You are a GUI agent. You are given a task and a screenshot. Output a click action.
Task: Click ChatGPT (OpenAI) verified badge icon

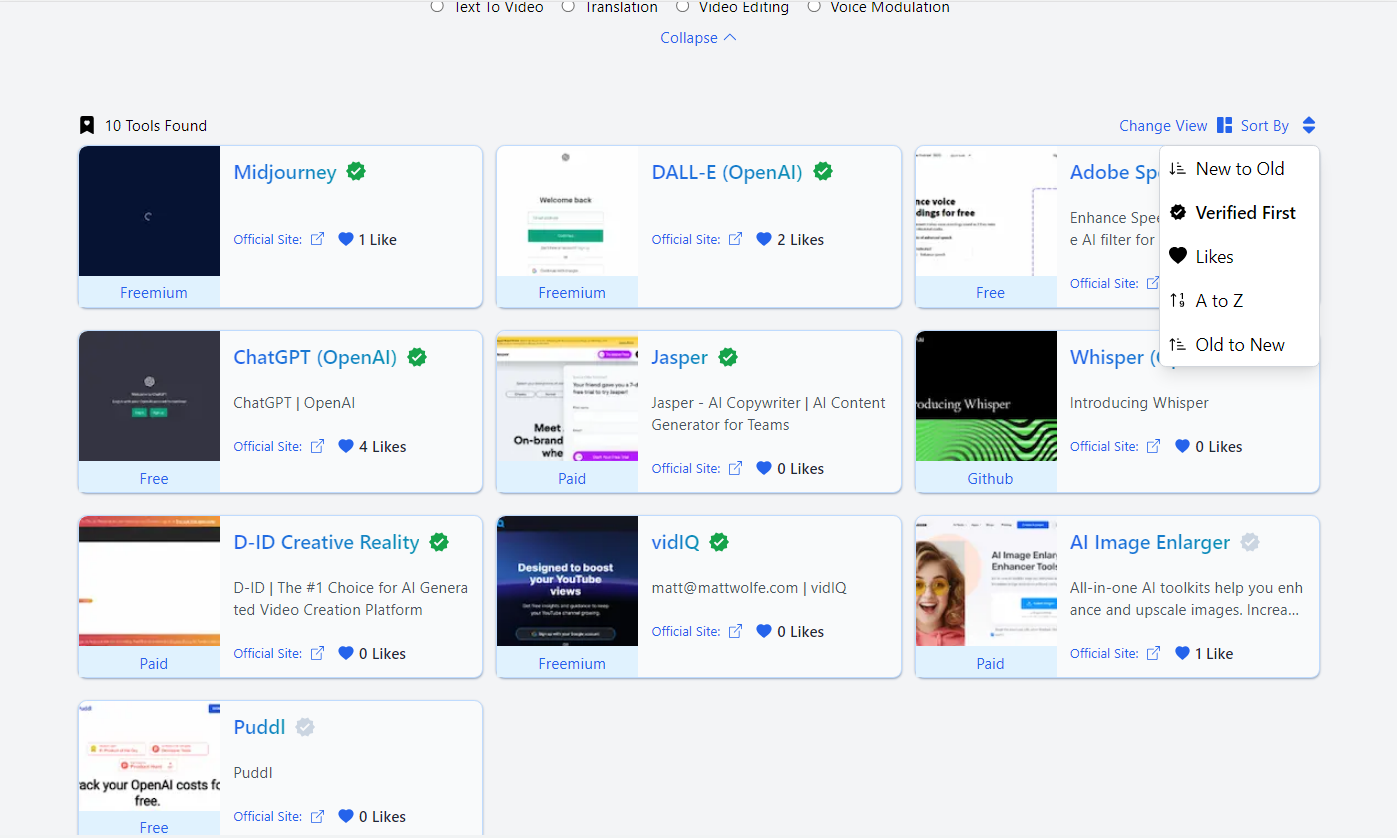(417, 357)
